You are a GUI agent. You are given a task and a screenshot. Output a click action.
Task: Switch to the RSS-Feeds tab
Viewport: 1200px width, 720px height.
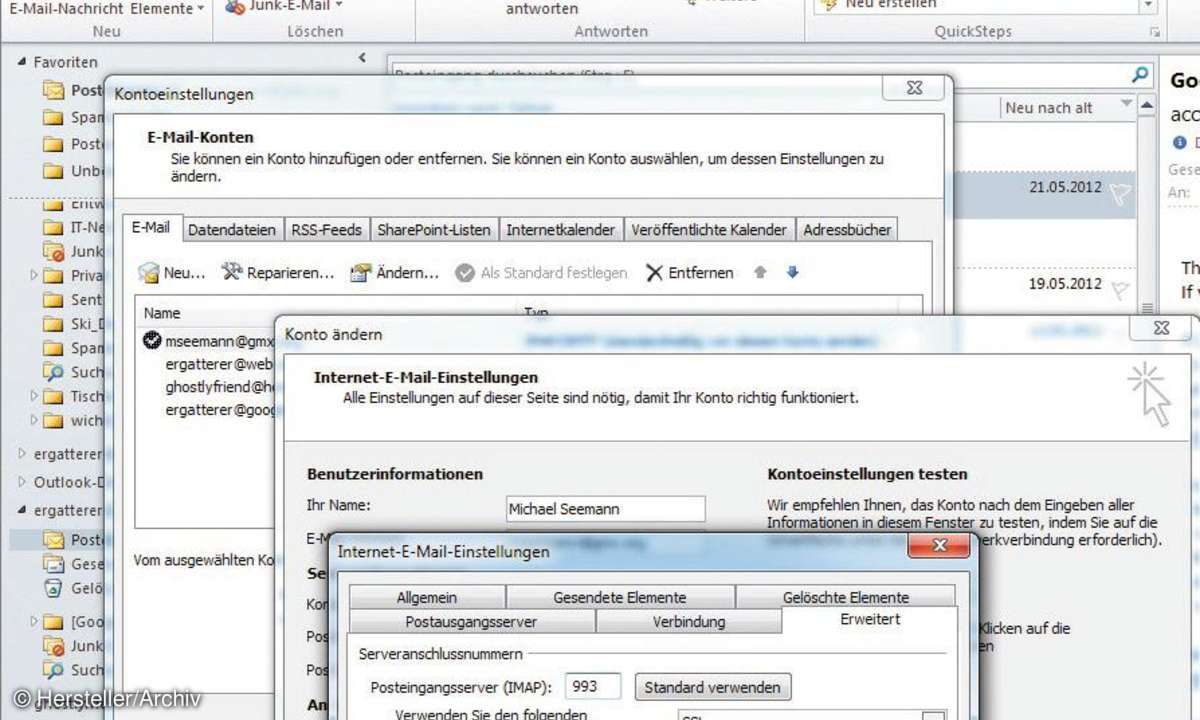326,229
